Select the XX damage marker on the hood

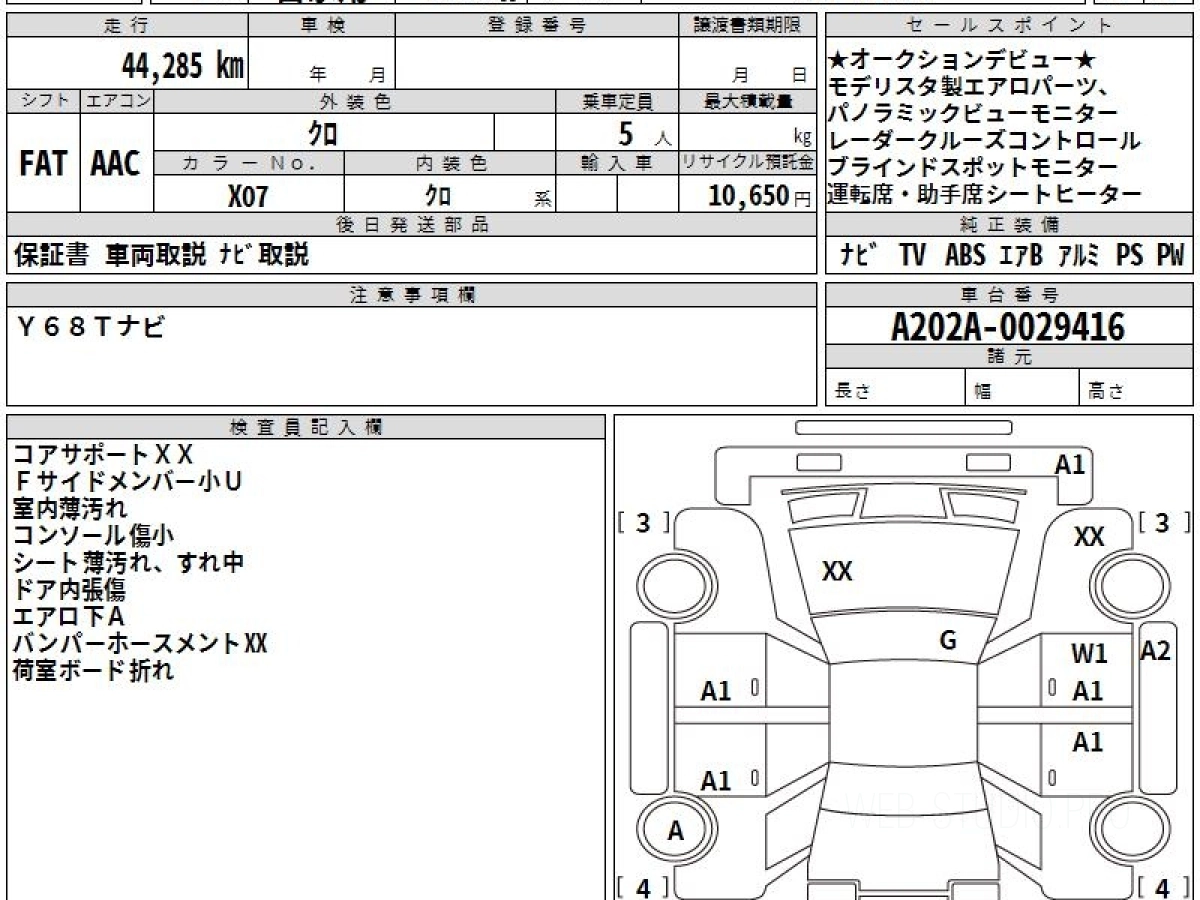(x=836, y=571)
